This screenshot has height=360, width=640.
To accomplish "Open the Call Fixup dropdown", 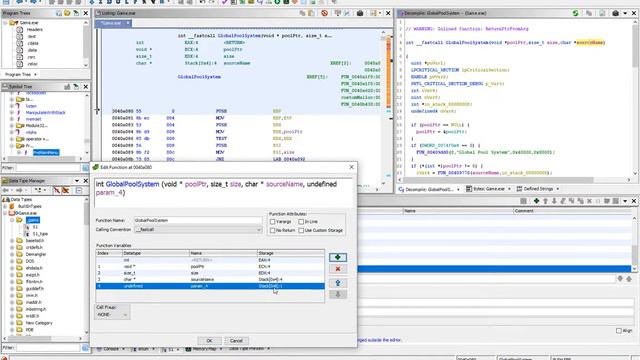I will pyautogui.click(x=112, y=315).
